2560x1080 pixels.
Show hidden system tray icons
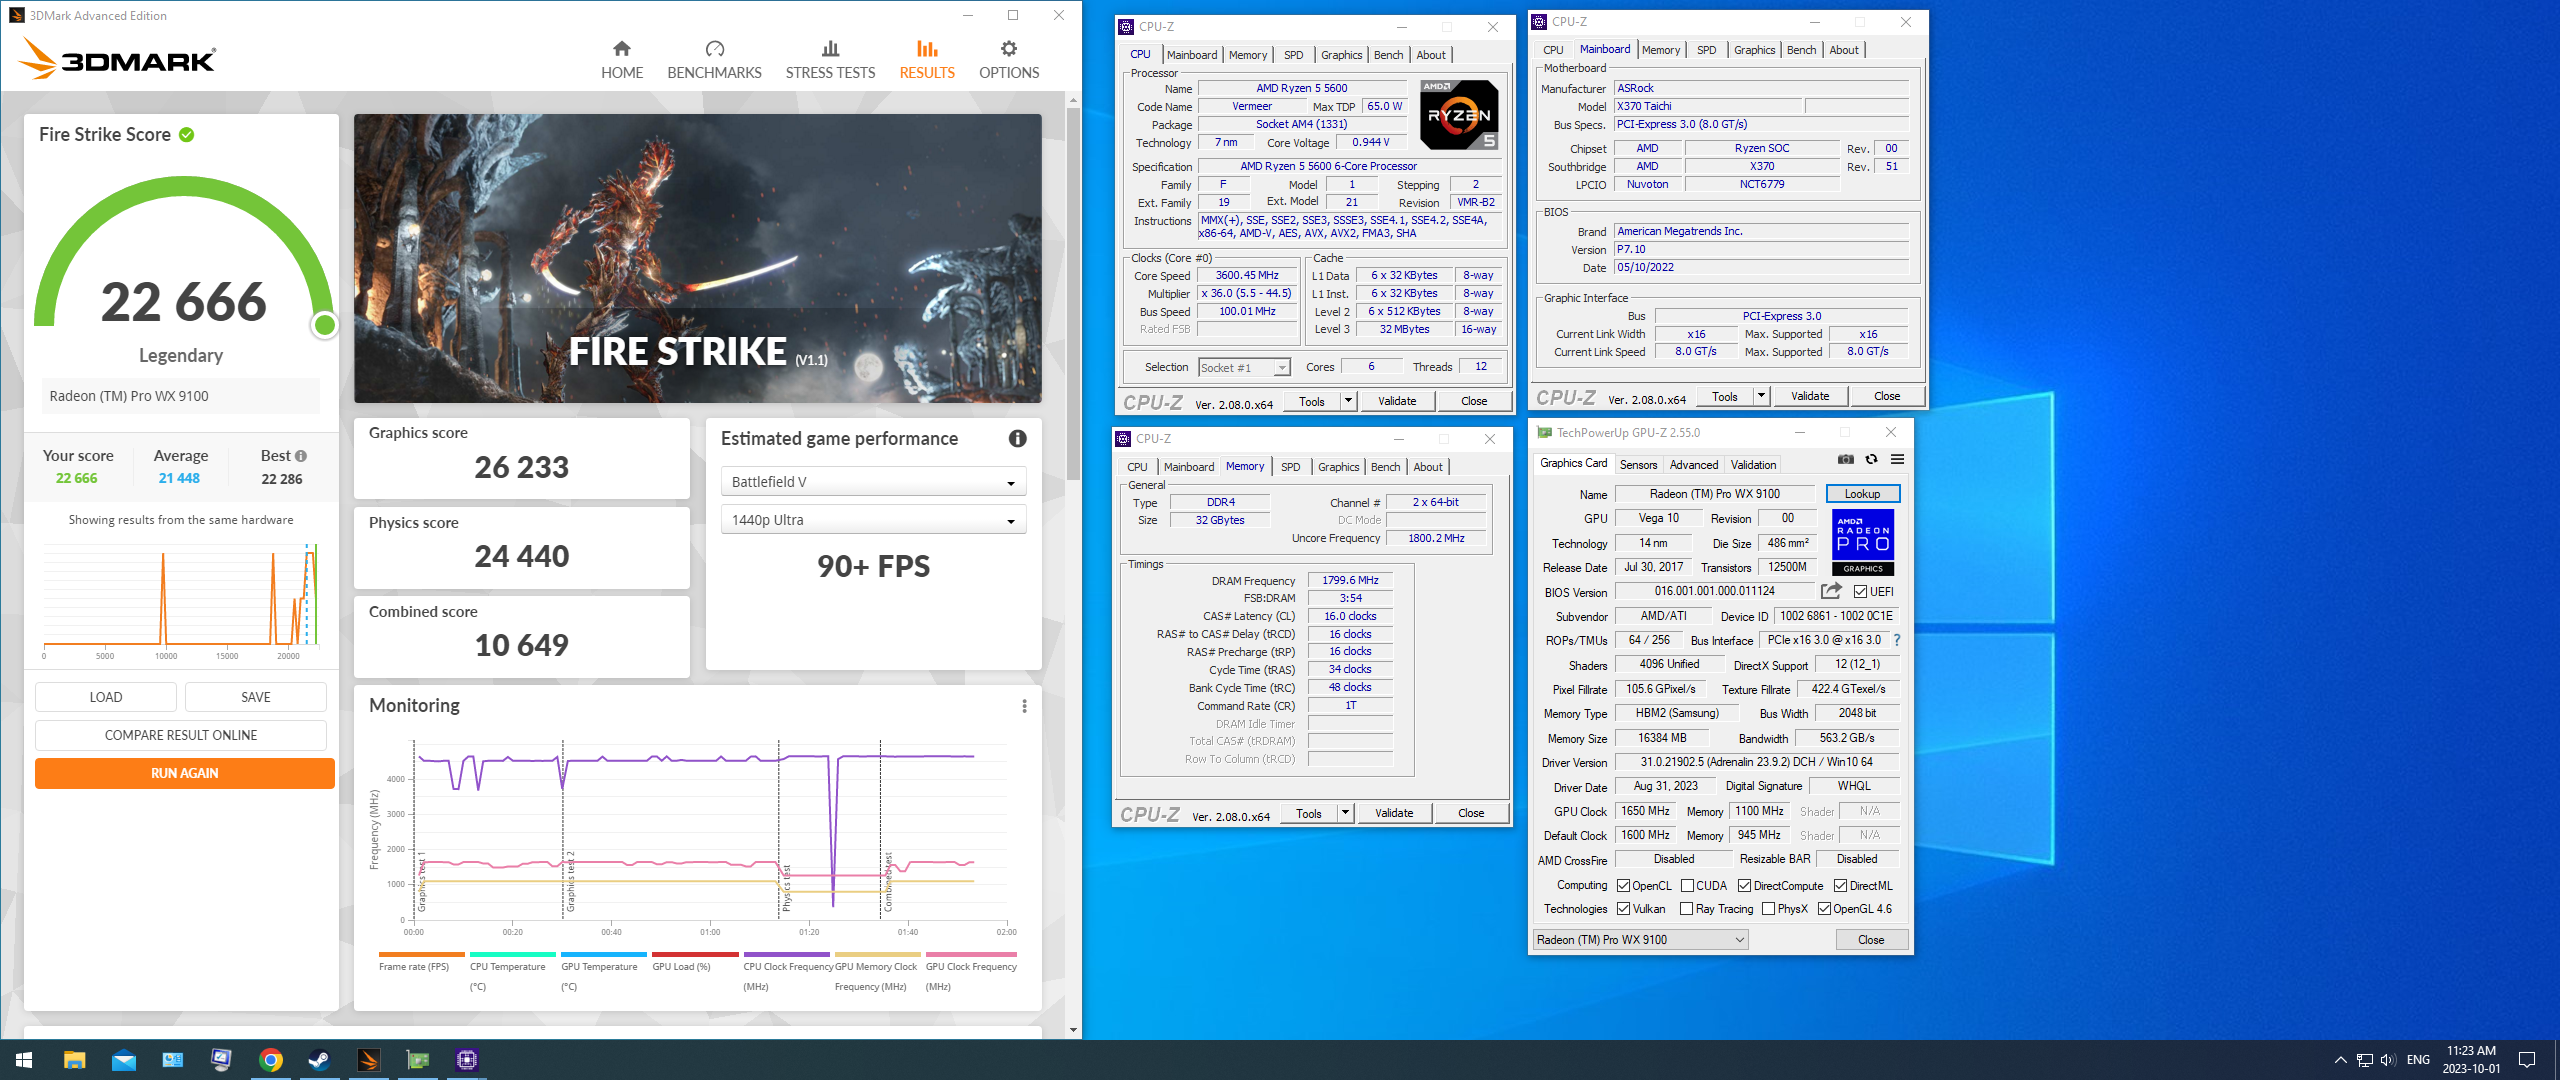coord(2340,1060)
